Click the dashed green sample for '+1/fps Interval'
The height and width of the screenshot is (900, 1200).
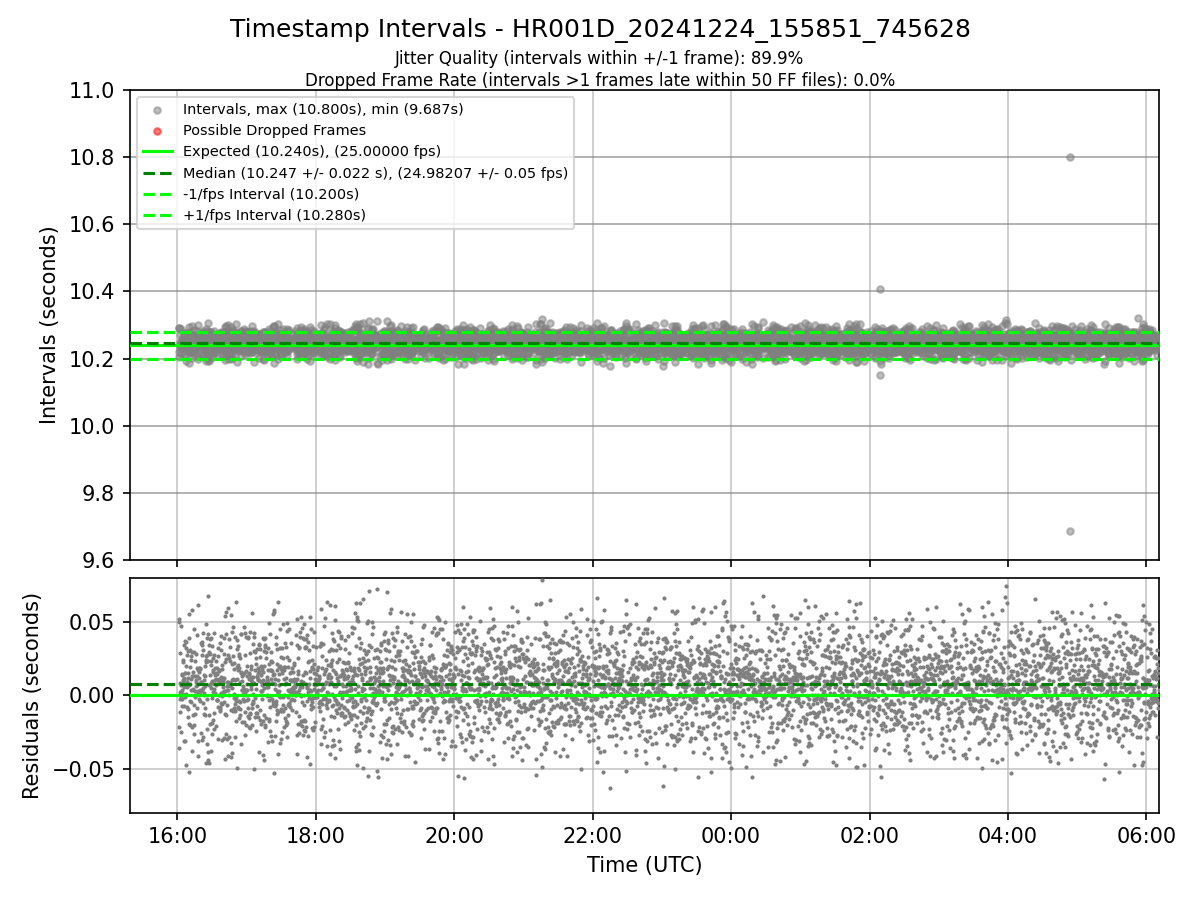[157, 215]
